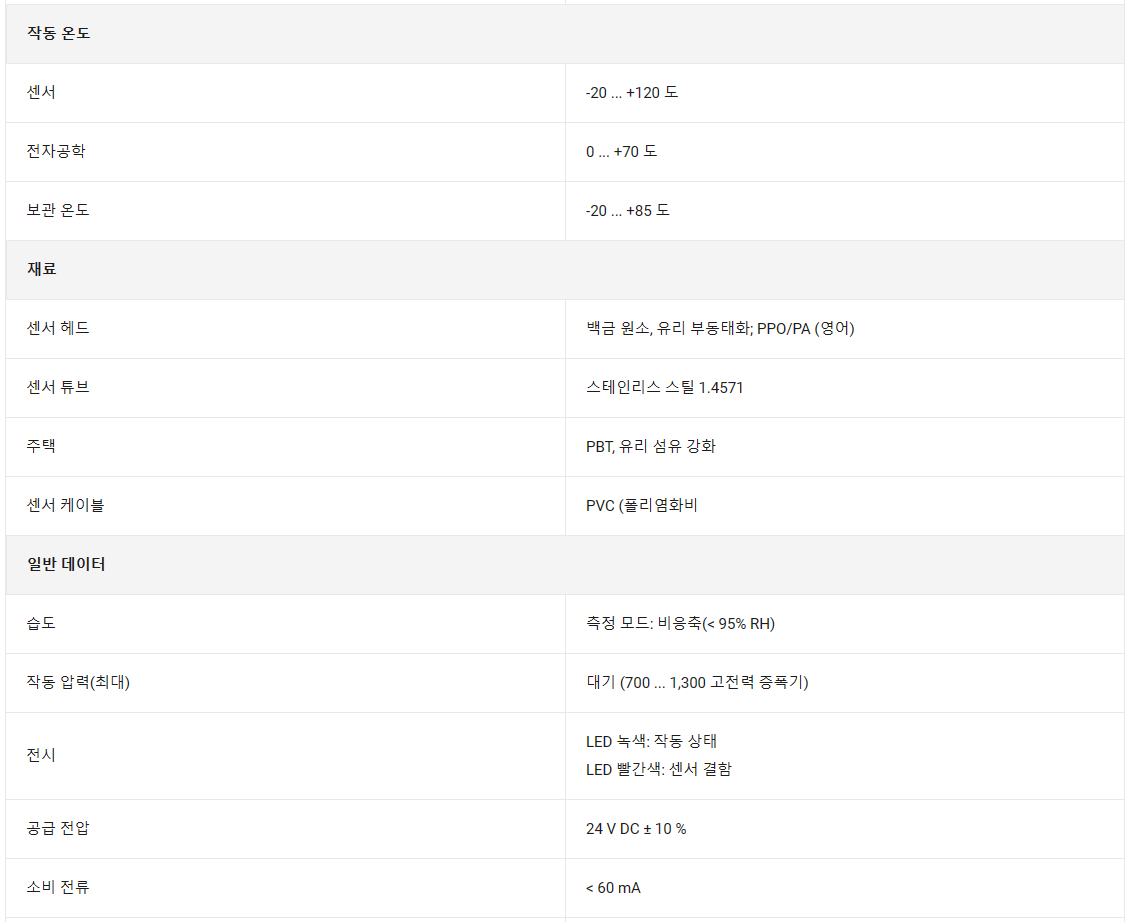This screenshot has height=922, width=1130.
Task: Click the PVC (폴리염화비 value
Action: (641, 505)
